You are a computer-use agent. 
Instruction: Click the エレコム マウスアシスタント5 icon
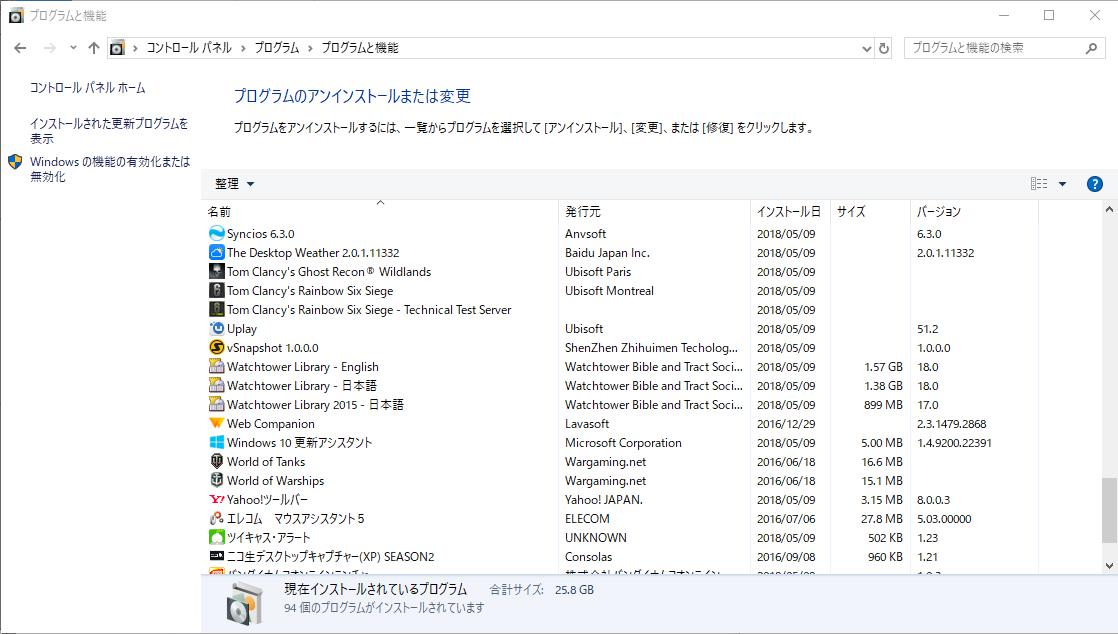(x=217, y=518)
